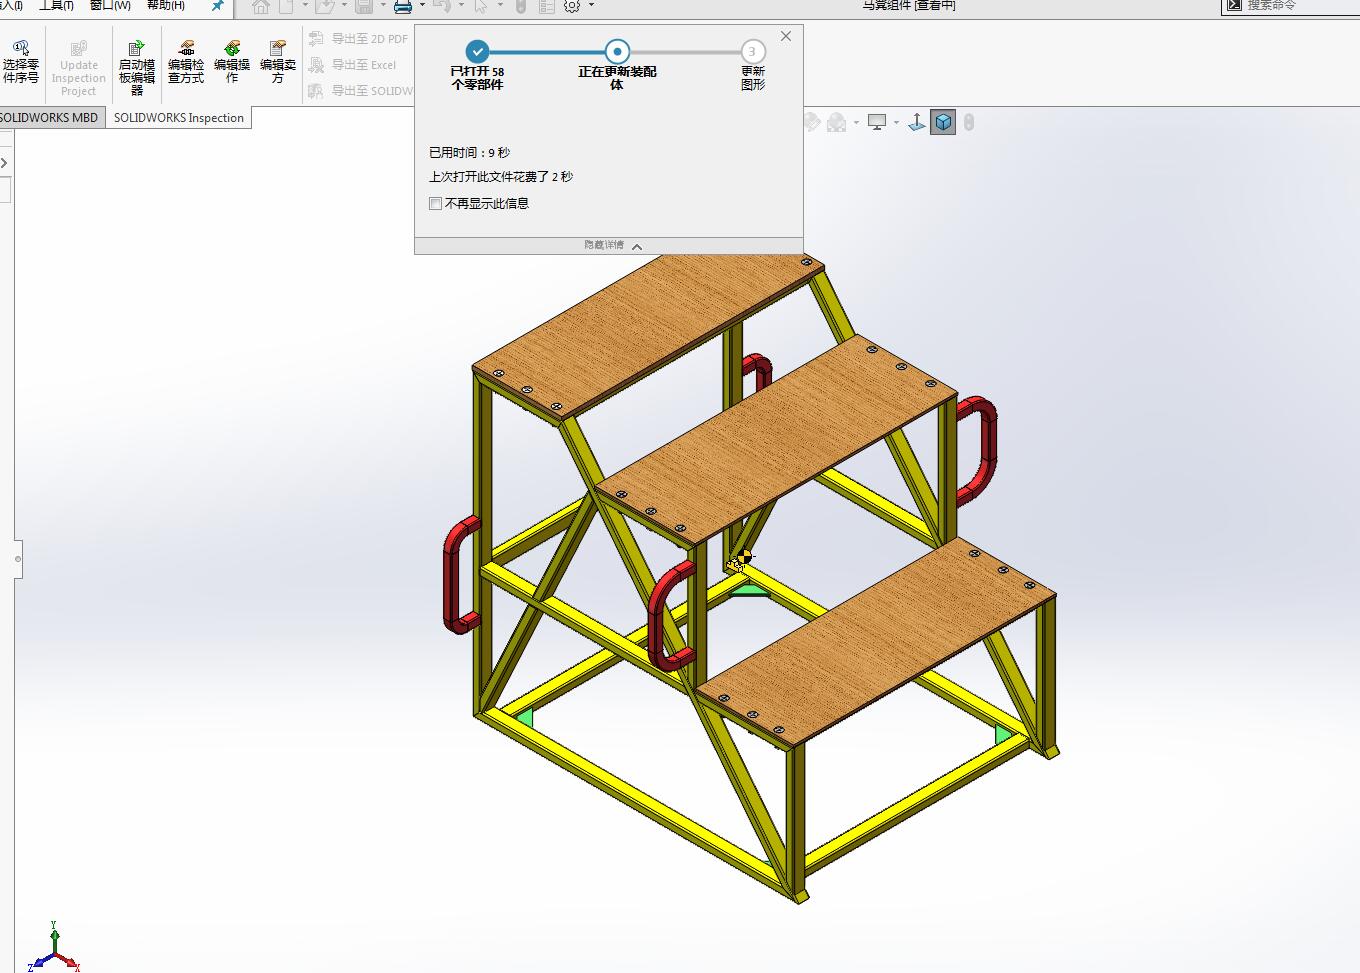Click the New document icon
This screenshot has height=973, width=1360.
coord(287,6)
